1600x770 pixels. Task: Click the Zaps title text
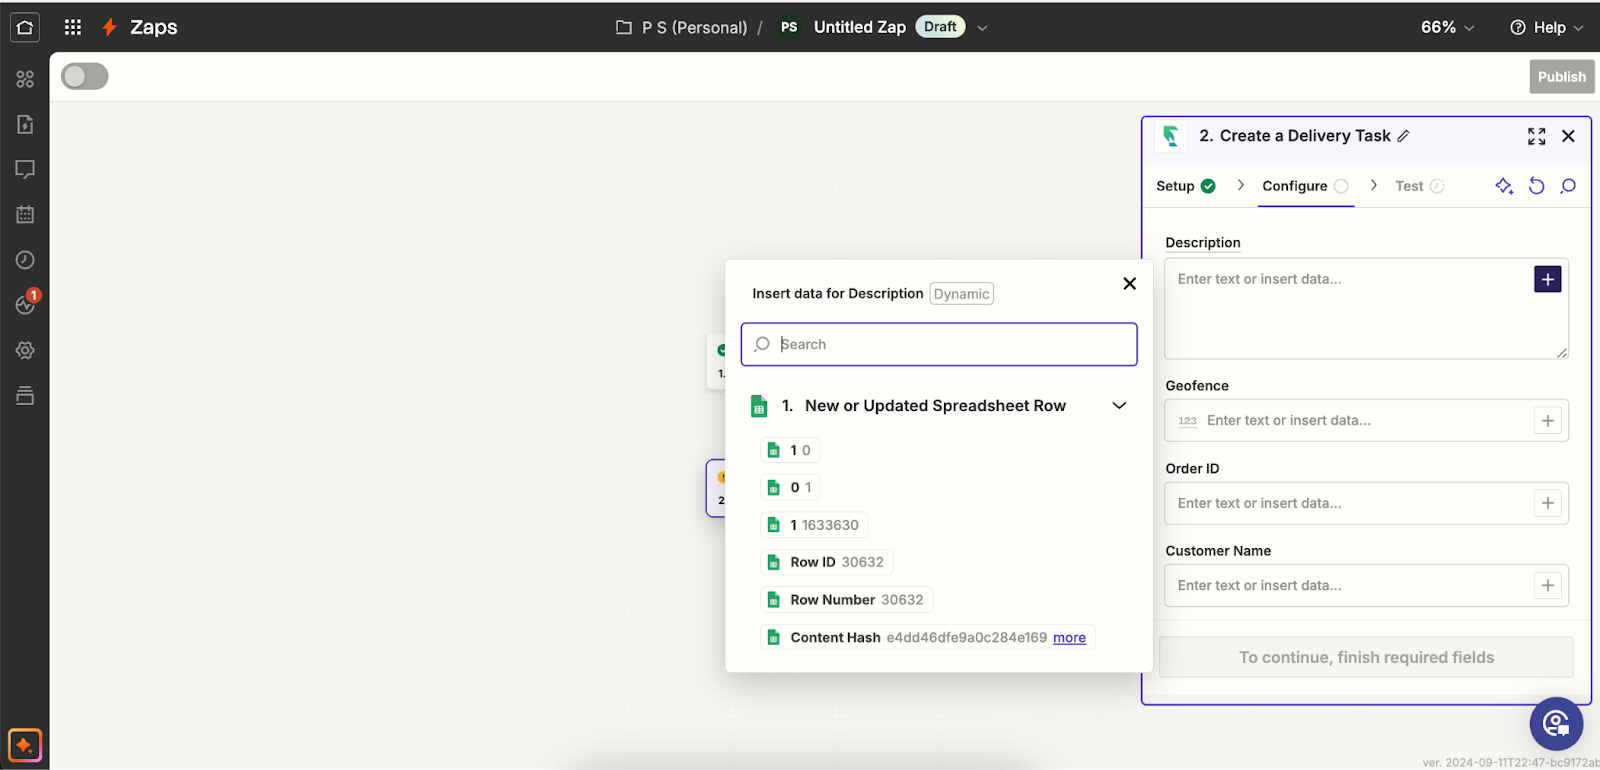click(x=154, y=27)
